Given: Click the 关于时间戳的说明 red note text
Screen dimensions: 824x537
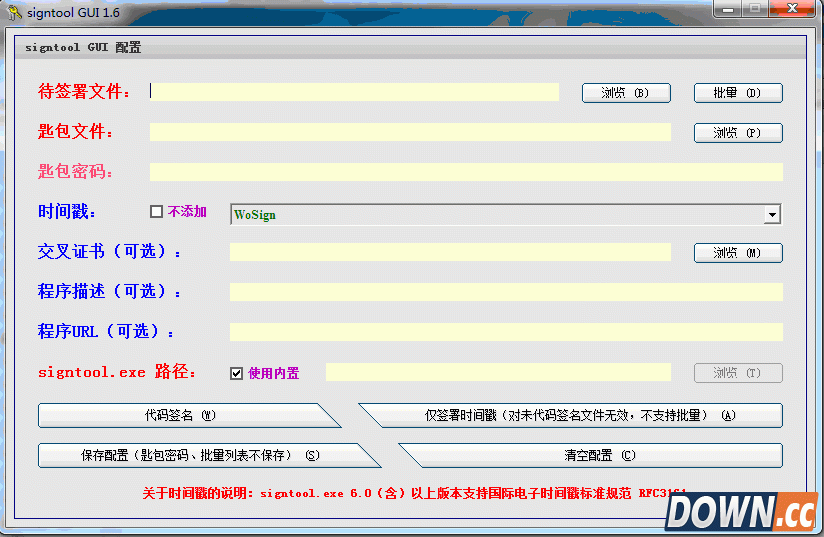Looking at the screenshot, I should click(414, 493).
